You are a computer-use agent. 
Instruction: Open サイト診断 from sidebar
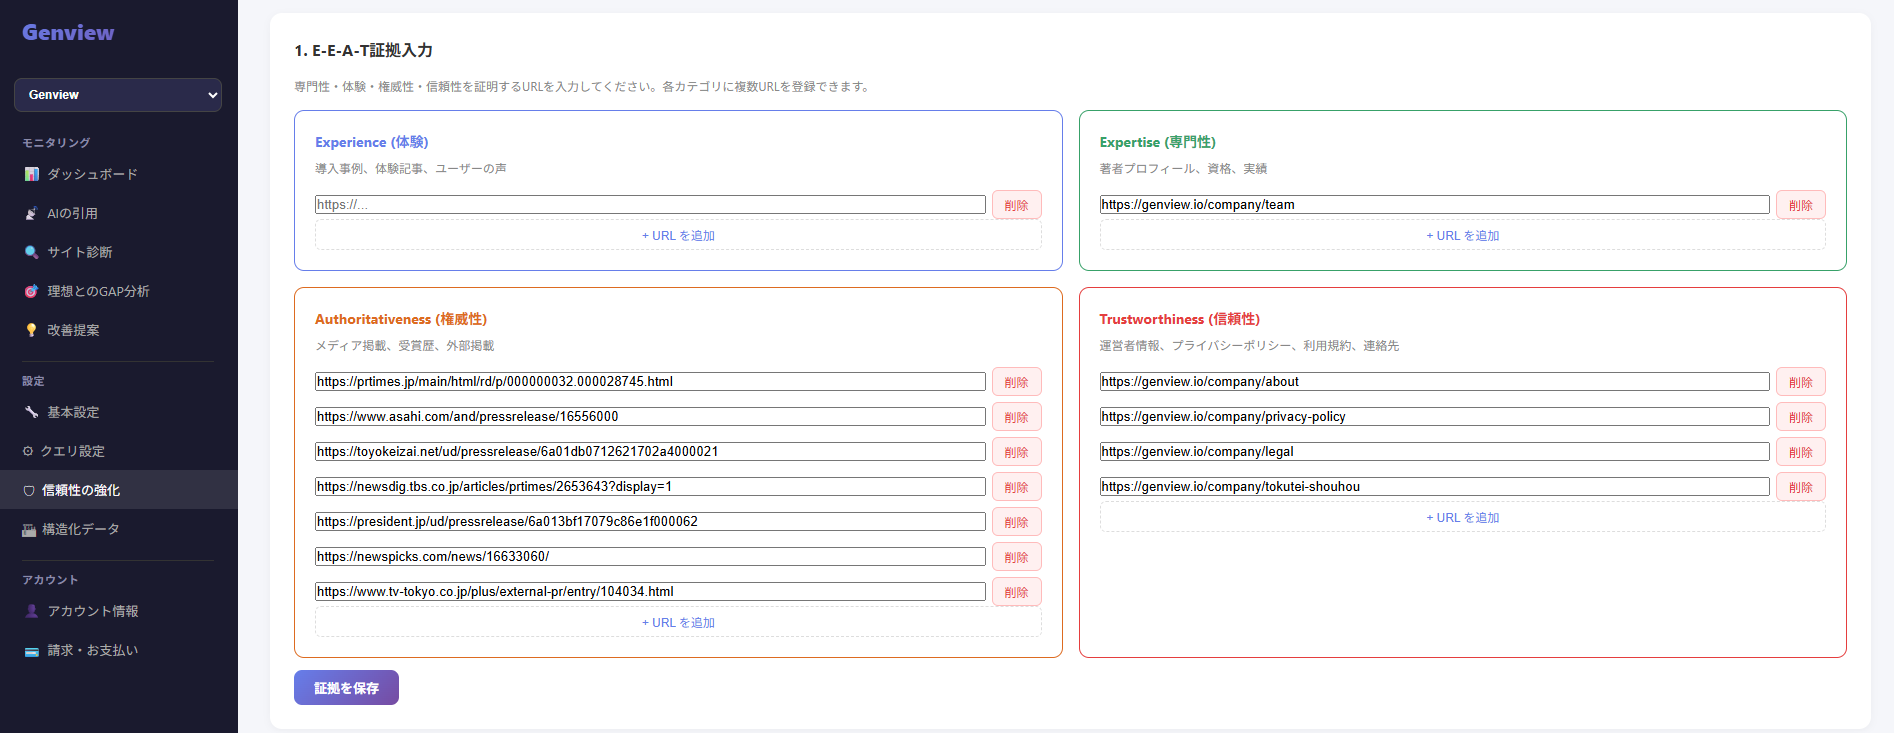pyautogui.click(x=119, y=252)
